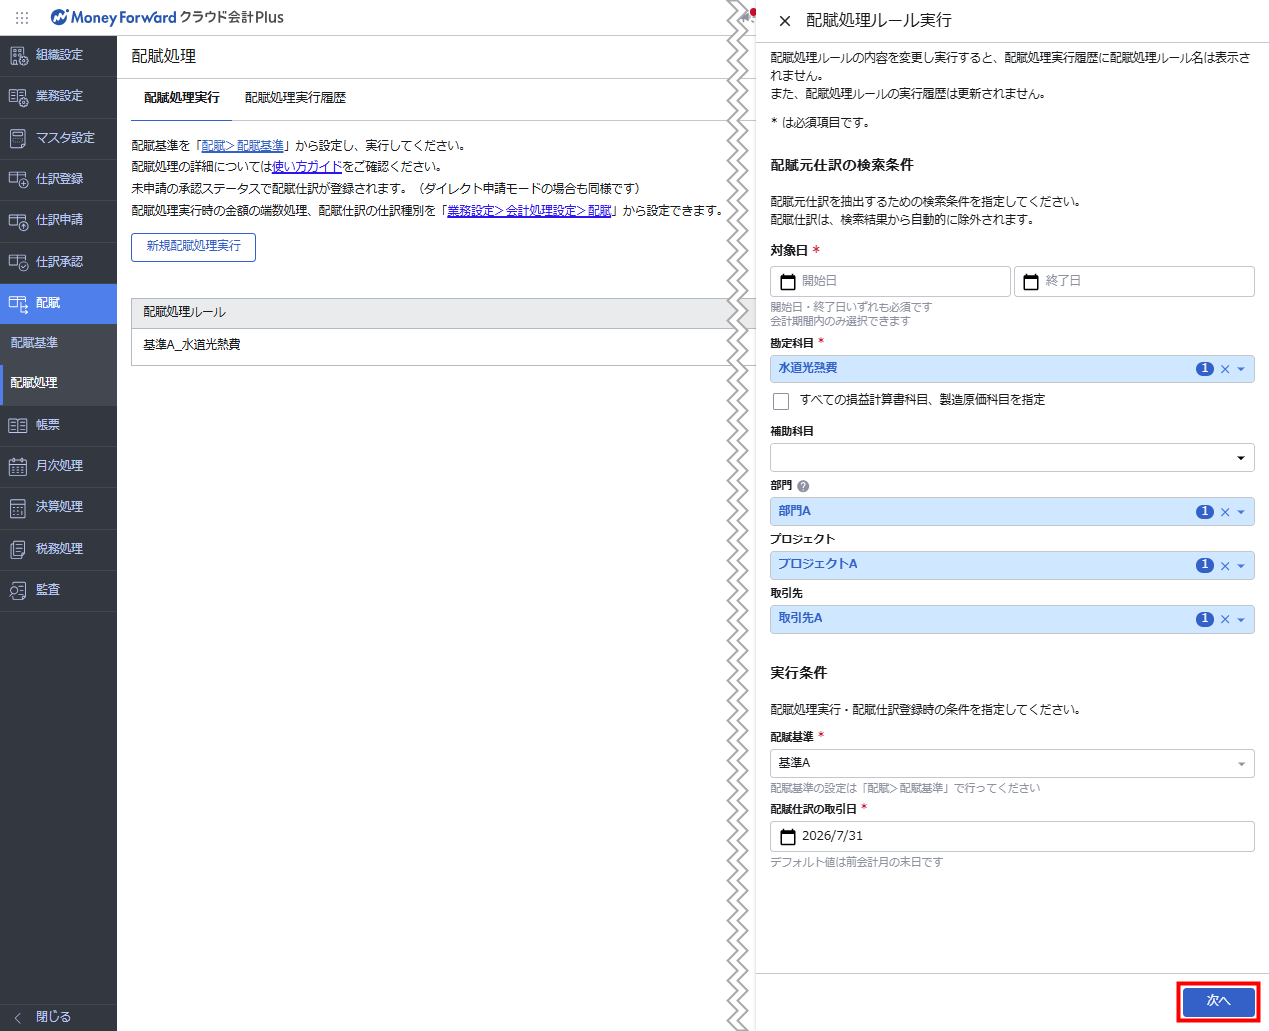Open the 配賦基準 基準A dropdown

coord(1012,764)
